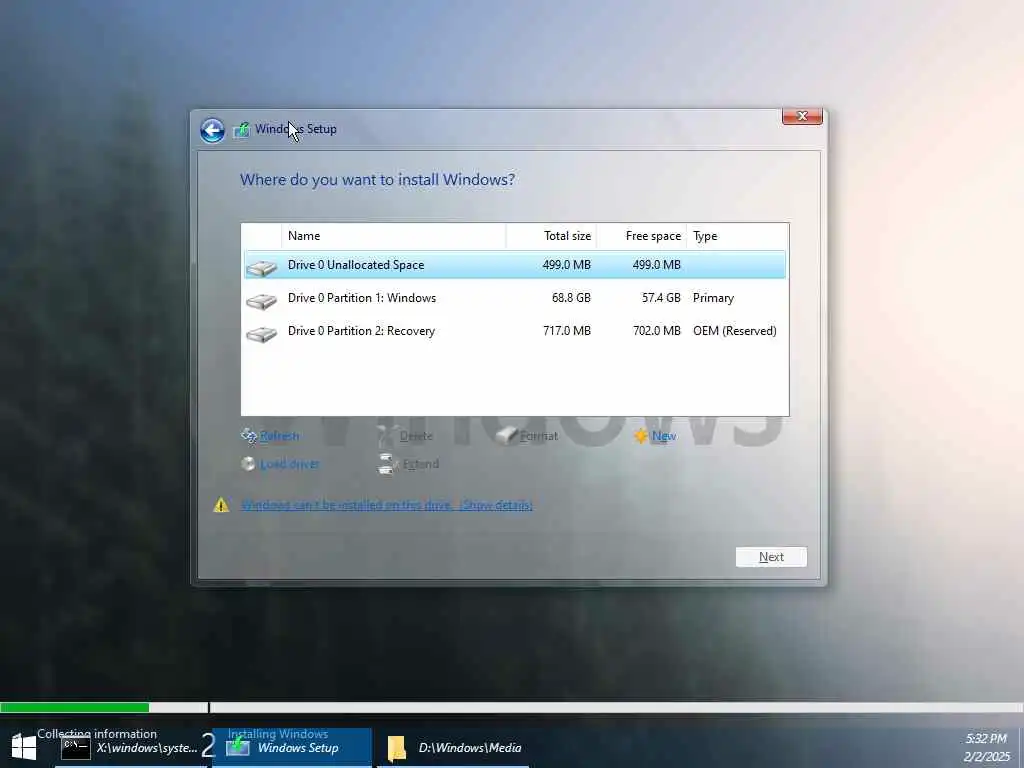Click the yellow warning triangle icon
Image resolution: width=1024 pixels, height=768 pixels.
click(221, 505)
